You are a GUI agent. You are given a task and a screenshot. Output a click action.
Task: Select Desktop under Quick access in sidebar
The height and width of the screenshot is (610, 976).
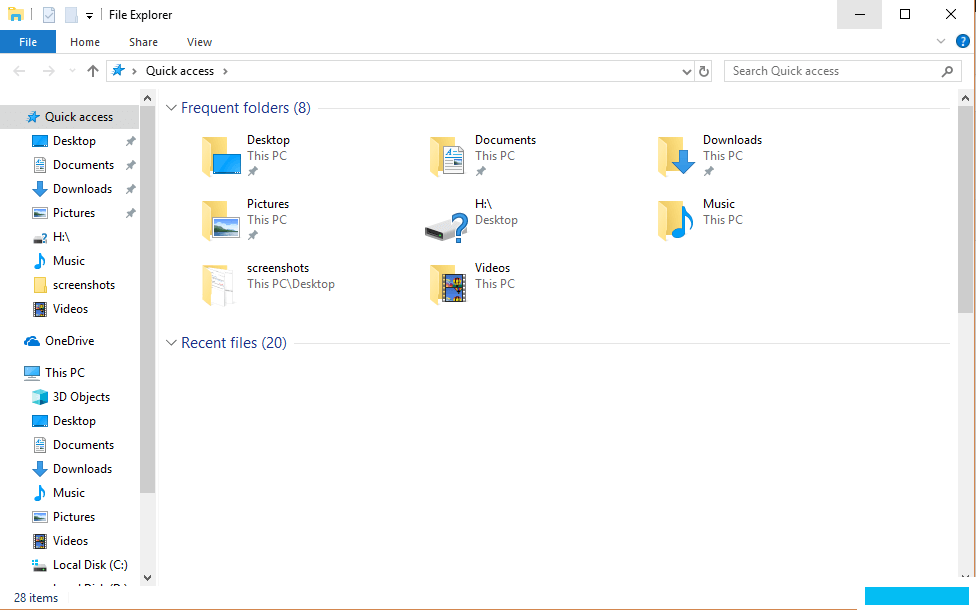[x=74, y=141]
